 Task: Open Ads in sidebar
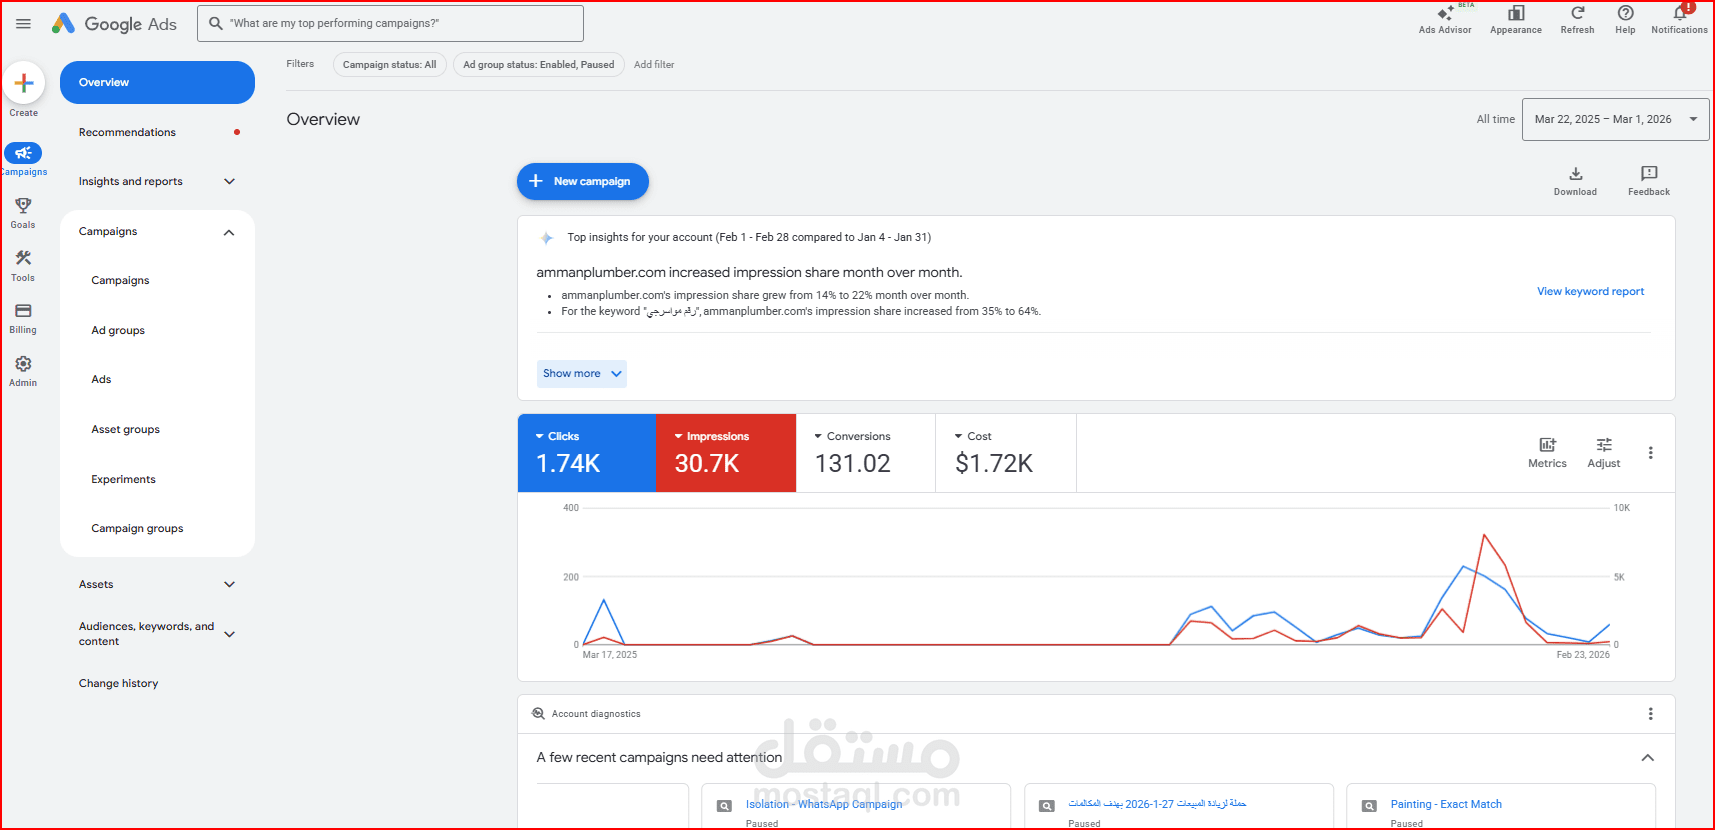[x=101, y=380]
